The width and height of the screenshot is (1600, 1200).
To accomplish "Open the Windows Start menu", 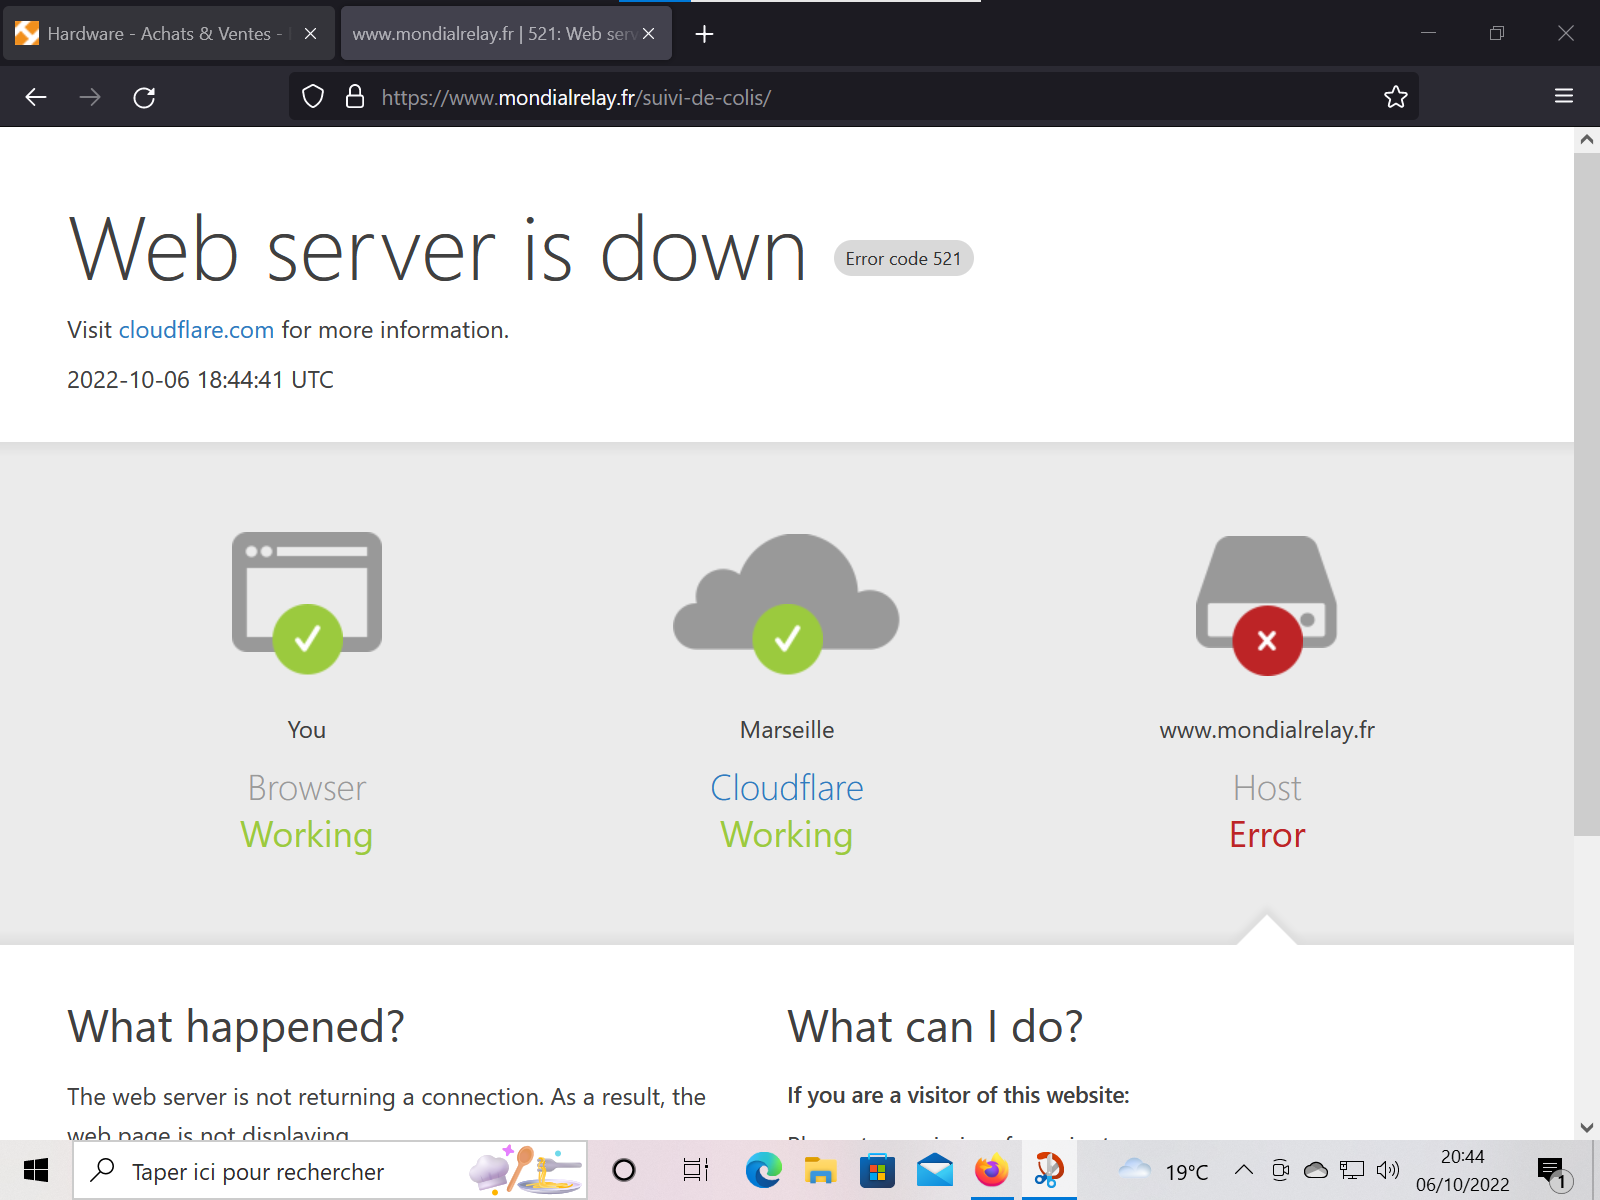I will pos(36,1170).
